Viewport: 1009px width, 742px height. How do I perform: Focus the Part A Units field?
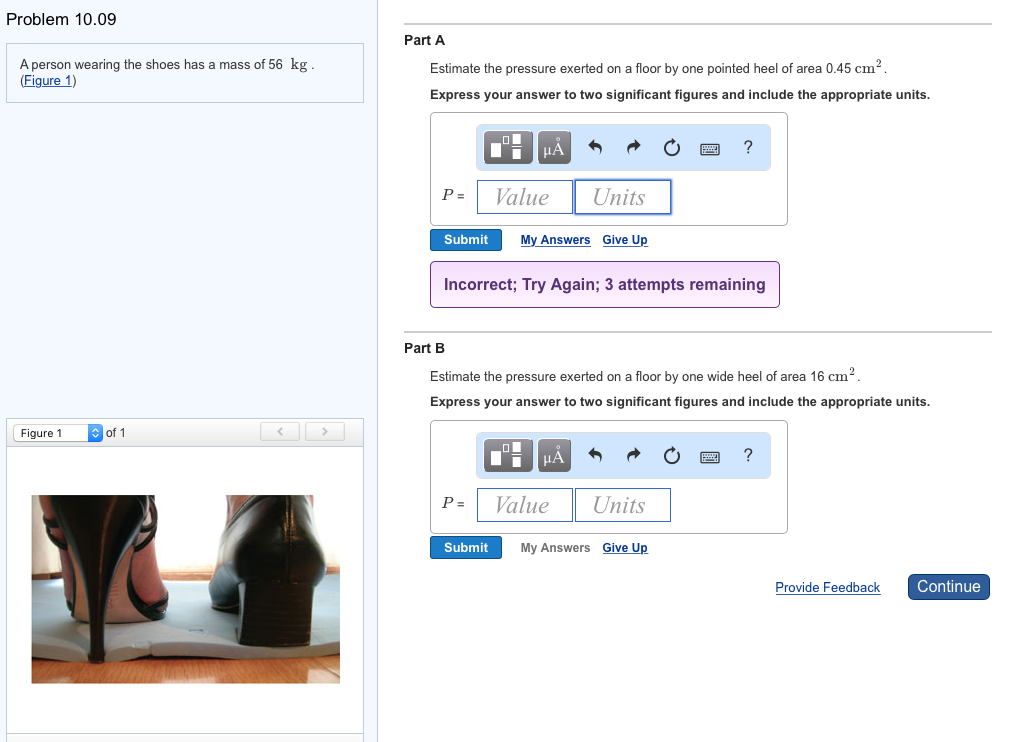point(622,197)
